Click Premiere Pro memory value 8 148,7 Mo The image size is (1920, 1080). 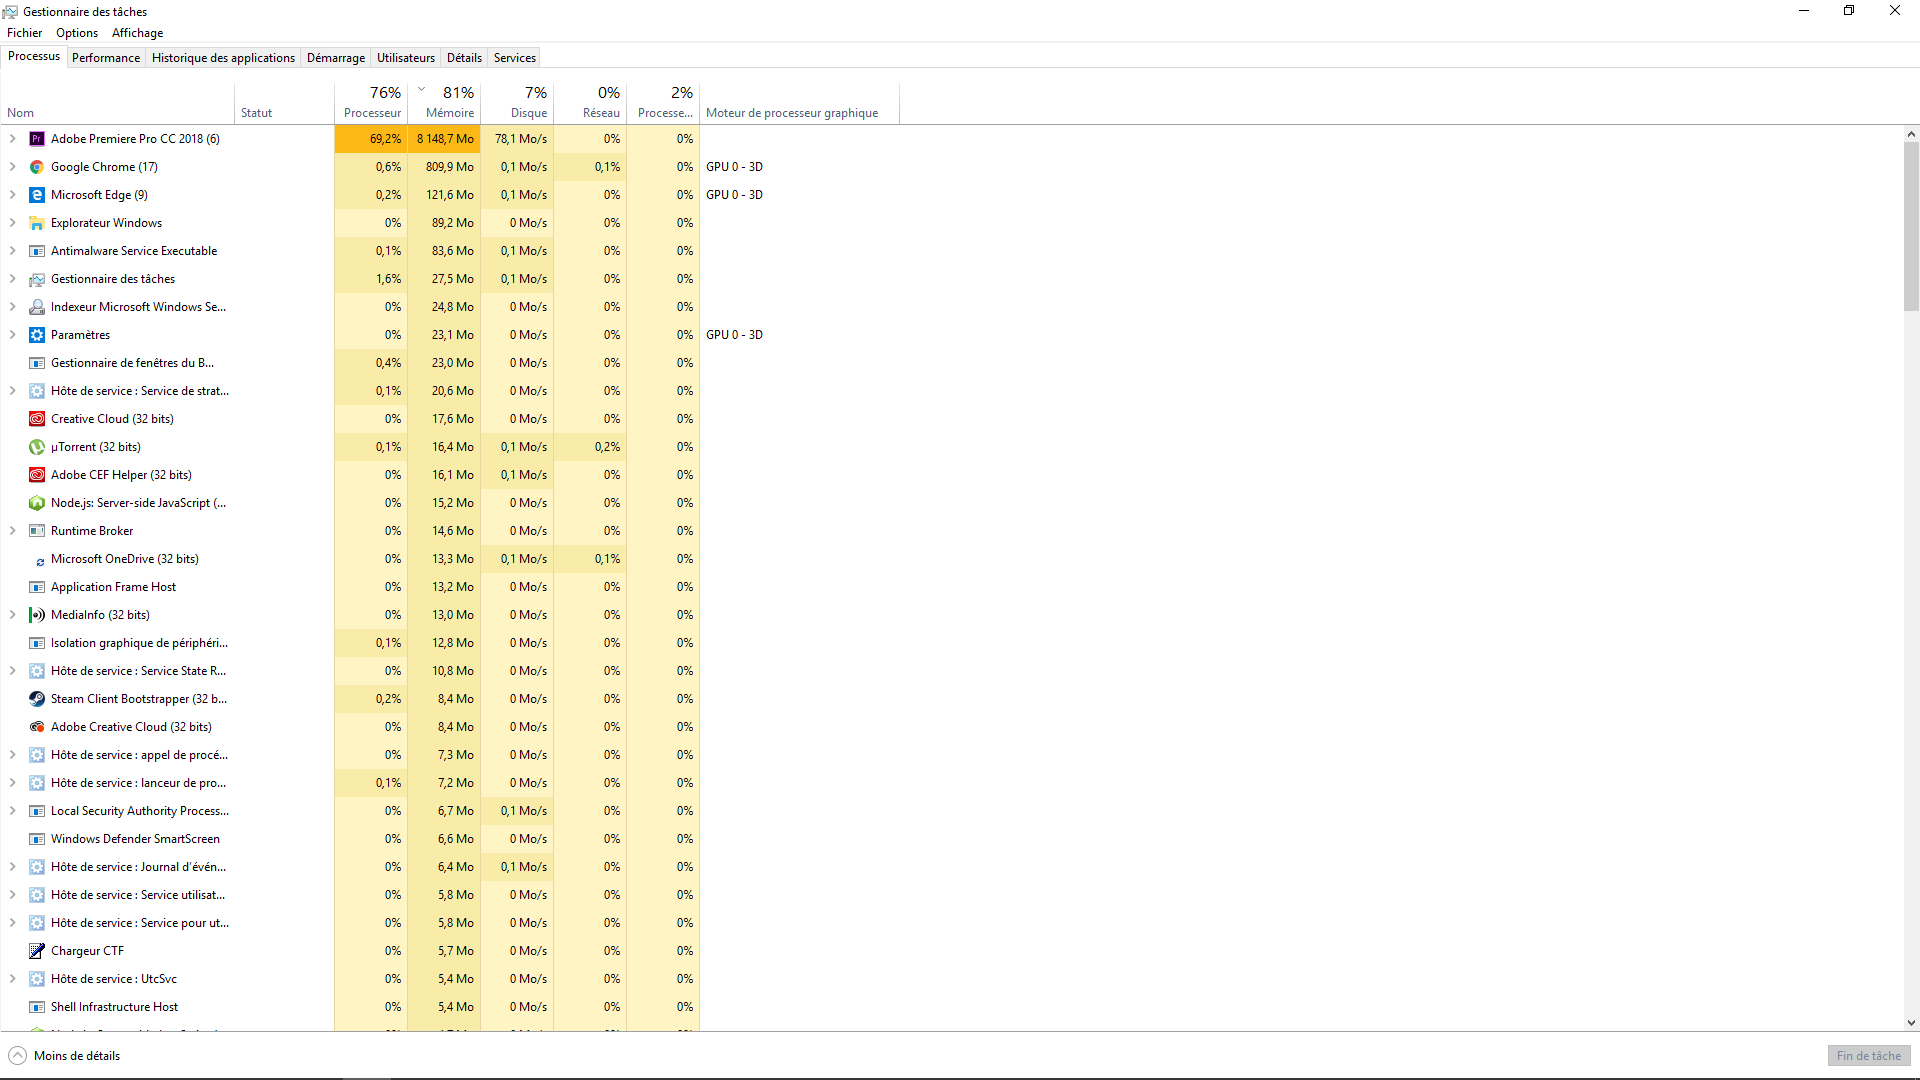pos(444,139)
